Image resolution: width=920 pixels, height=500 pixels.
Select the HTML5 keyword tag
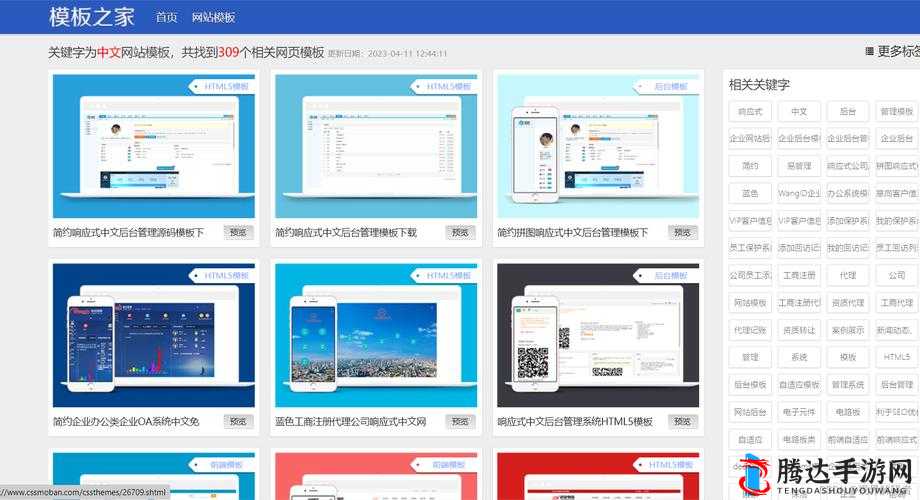pos(896,357)
